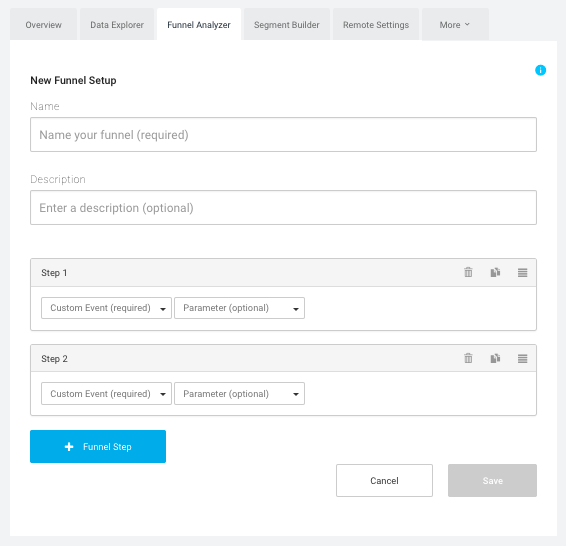This screenshot has width=566, height=546.
Task: Expand the More tab menu
Action: [455, 25]
